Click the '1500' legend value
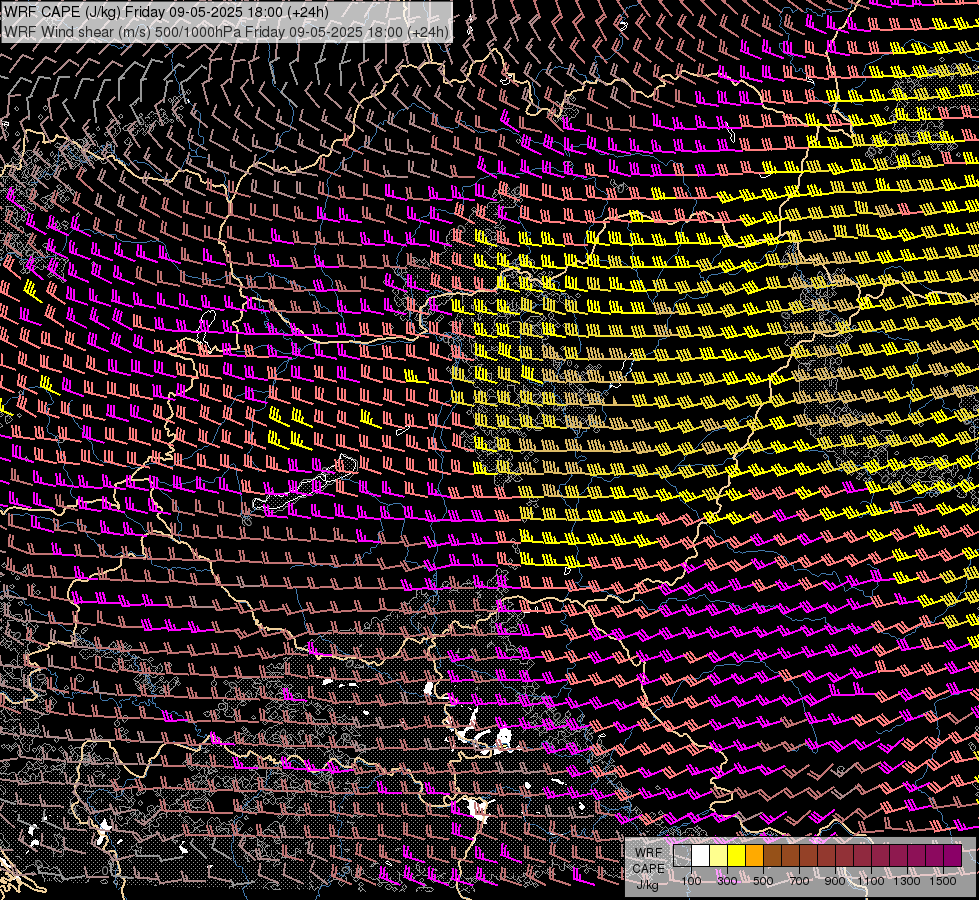Image resolution: width=979 pixels, height=900 pixels. pos(943,881)
